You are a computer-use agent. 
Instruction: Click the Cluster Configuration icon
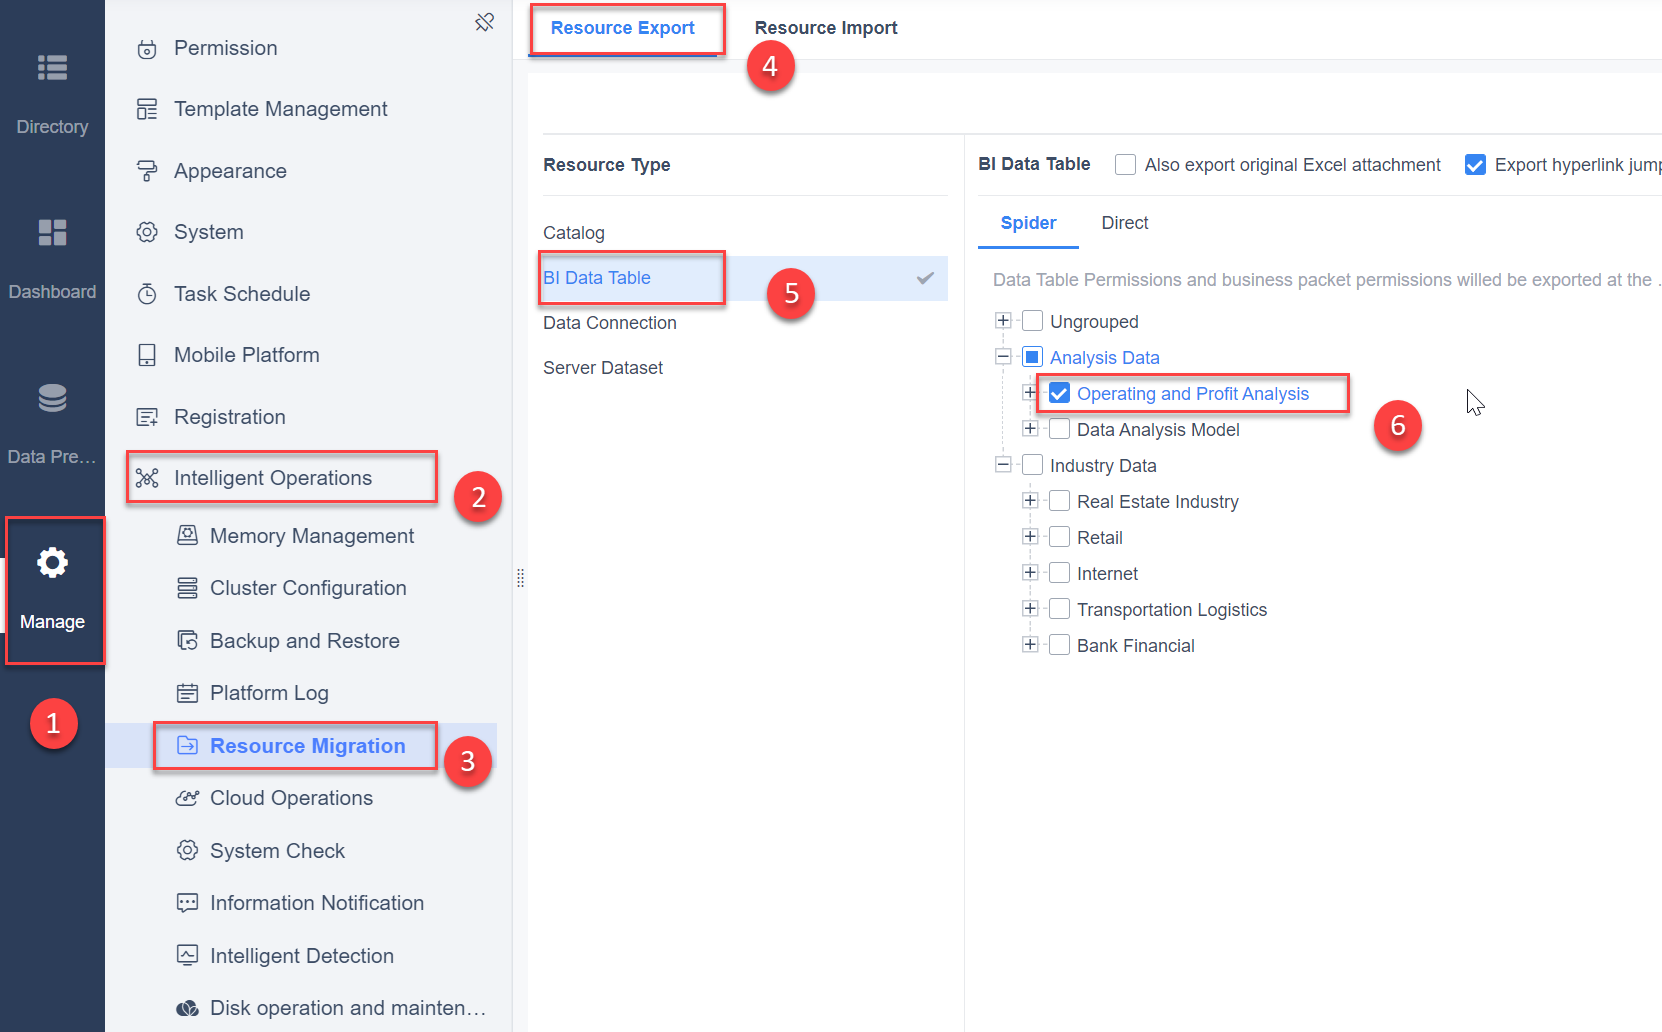[187, 588]
